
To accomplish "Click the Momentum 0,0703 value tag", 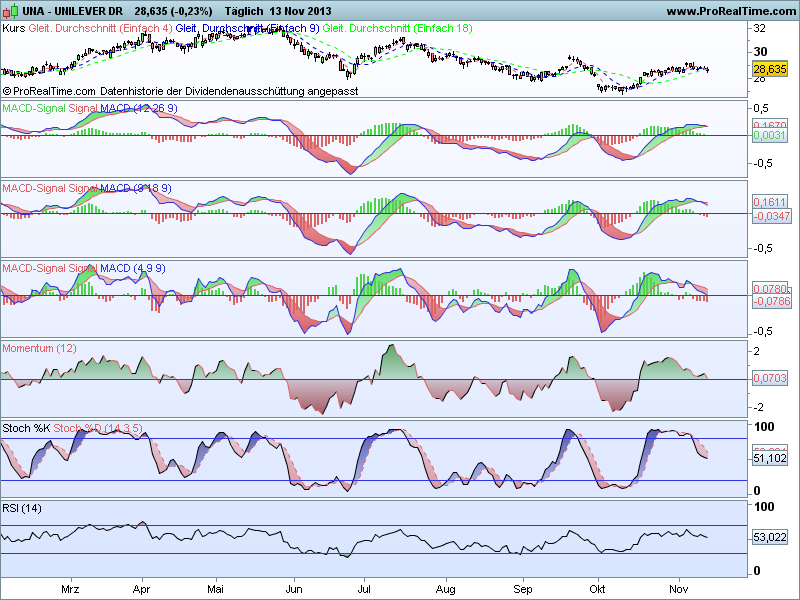I will [x=769, y=378].
